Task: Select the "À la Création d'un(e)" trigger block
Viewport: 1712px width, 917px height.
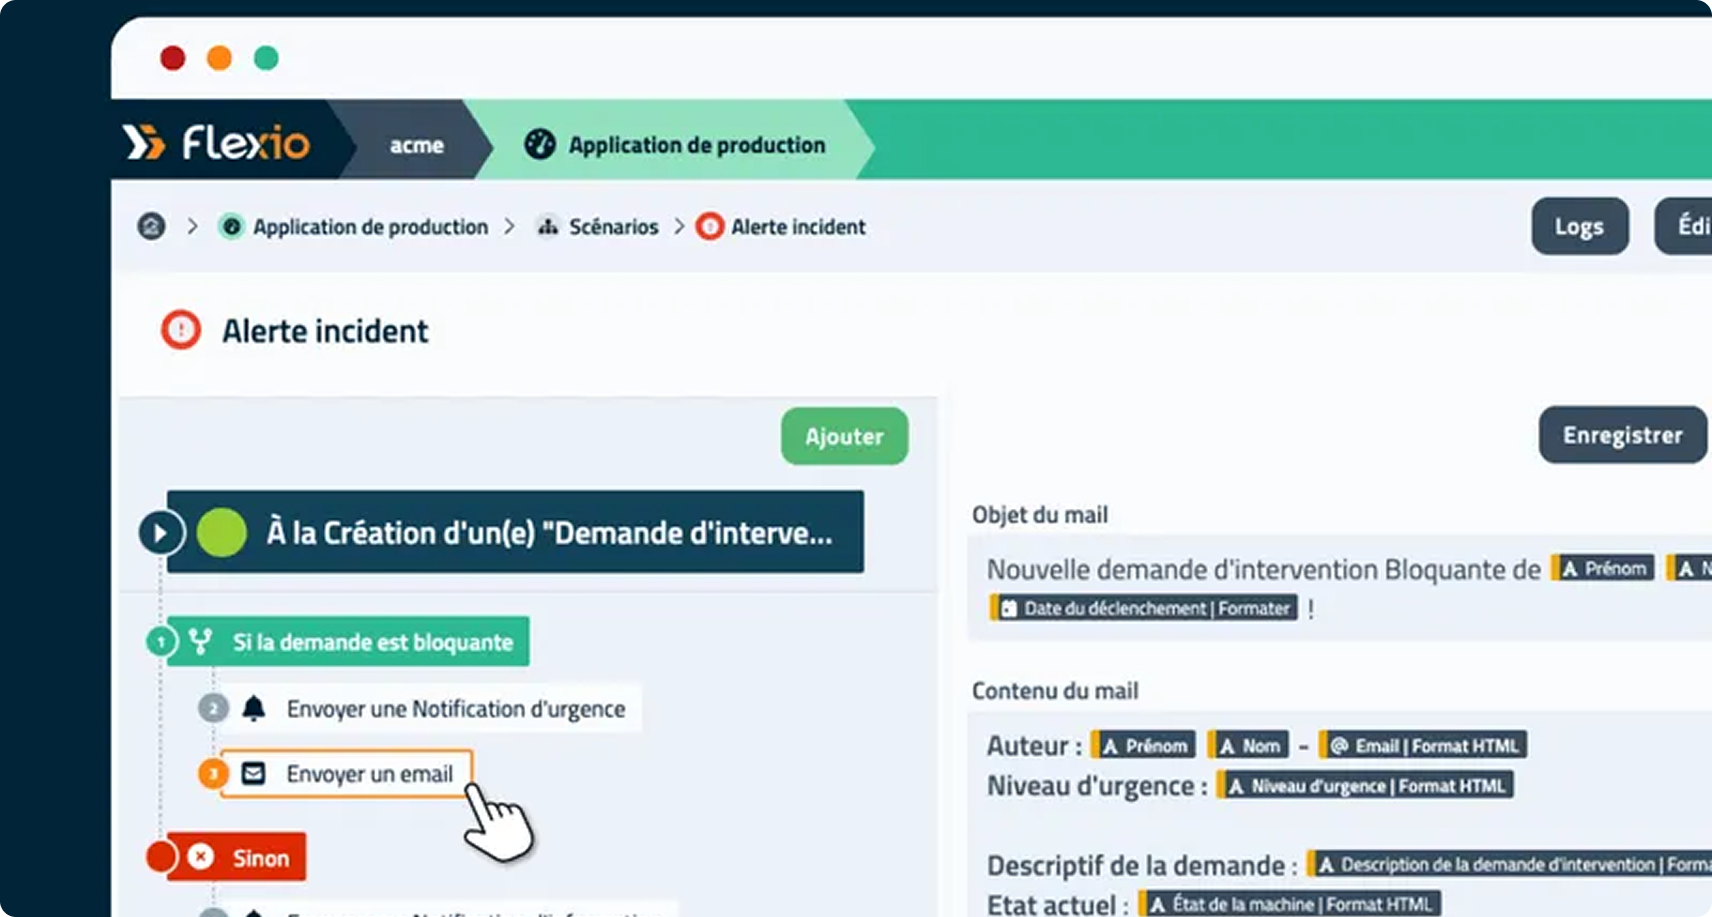Action: [x=515, y=532]
